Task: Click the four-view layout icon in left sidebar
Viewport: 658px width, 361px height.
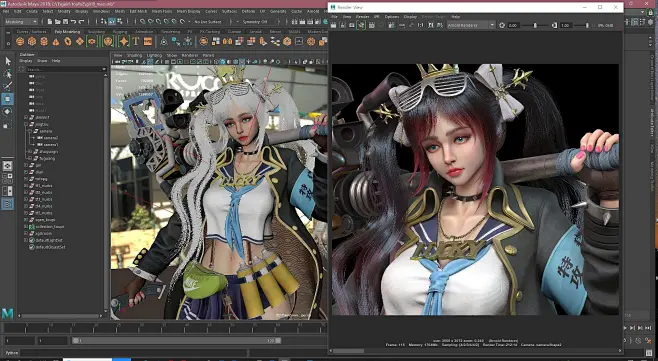Action: coord(8,178)
